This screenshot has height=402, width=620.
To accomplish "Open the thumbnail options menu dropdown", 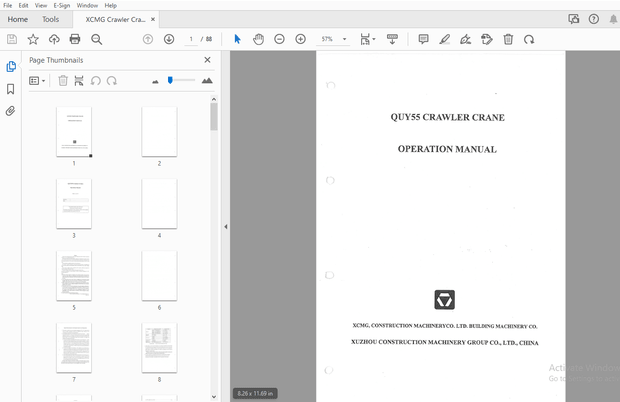I will coord(37,81).
